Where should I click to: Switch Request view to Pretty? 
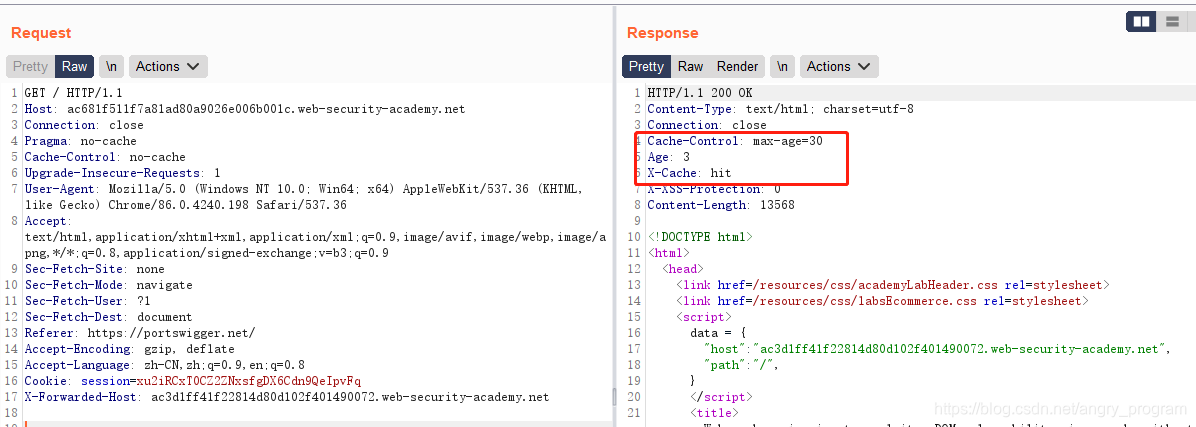click(31, 66)
